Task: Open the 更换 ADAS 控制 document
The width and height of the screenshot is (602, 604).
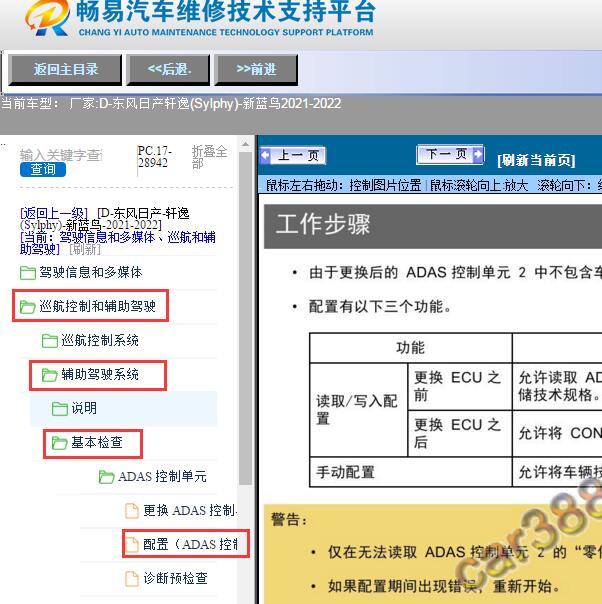Action: [x=190, y=510]
